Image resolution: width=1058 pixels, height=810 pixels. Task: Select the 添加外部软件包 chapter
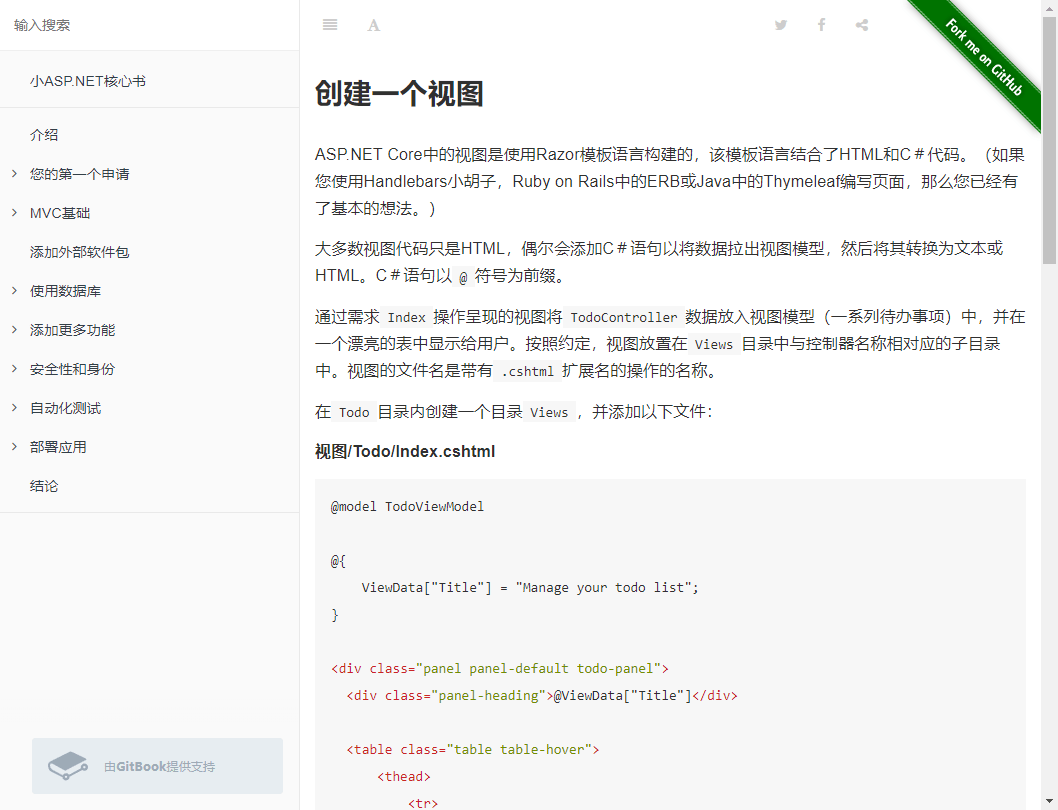(x=86, y=251)
